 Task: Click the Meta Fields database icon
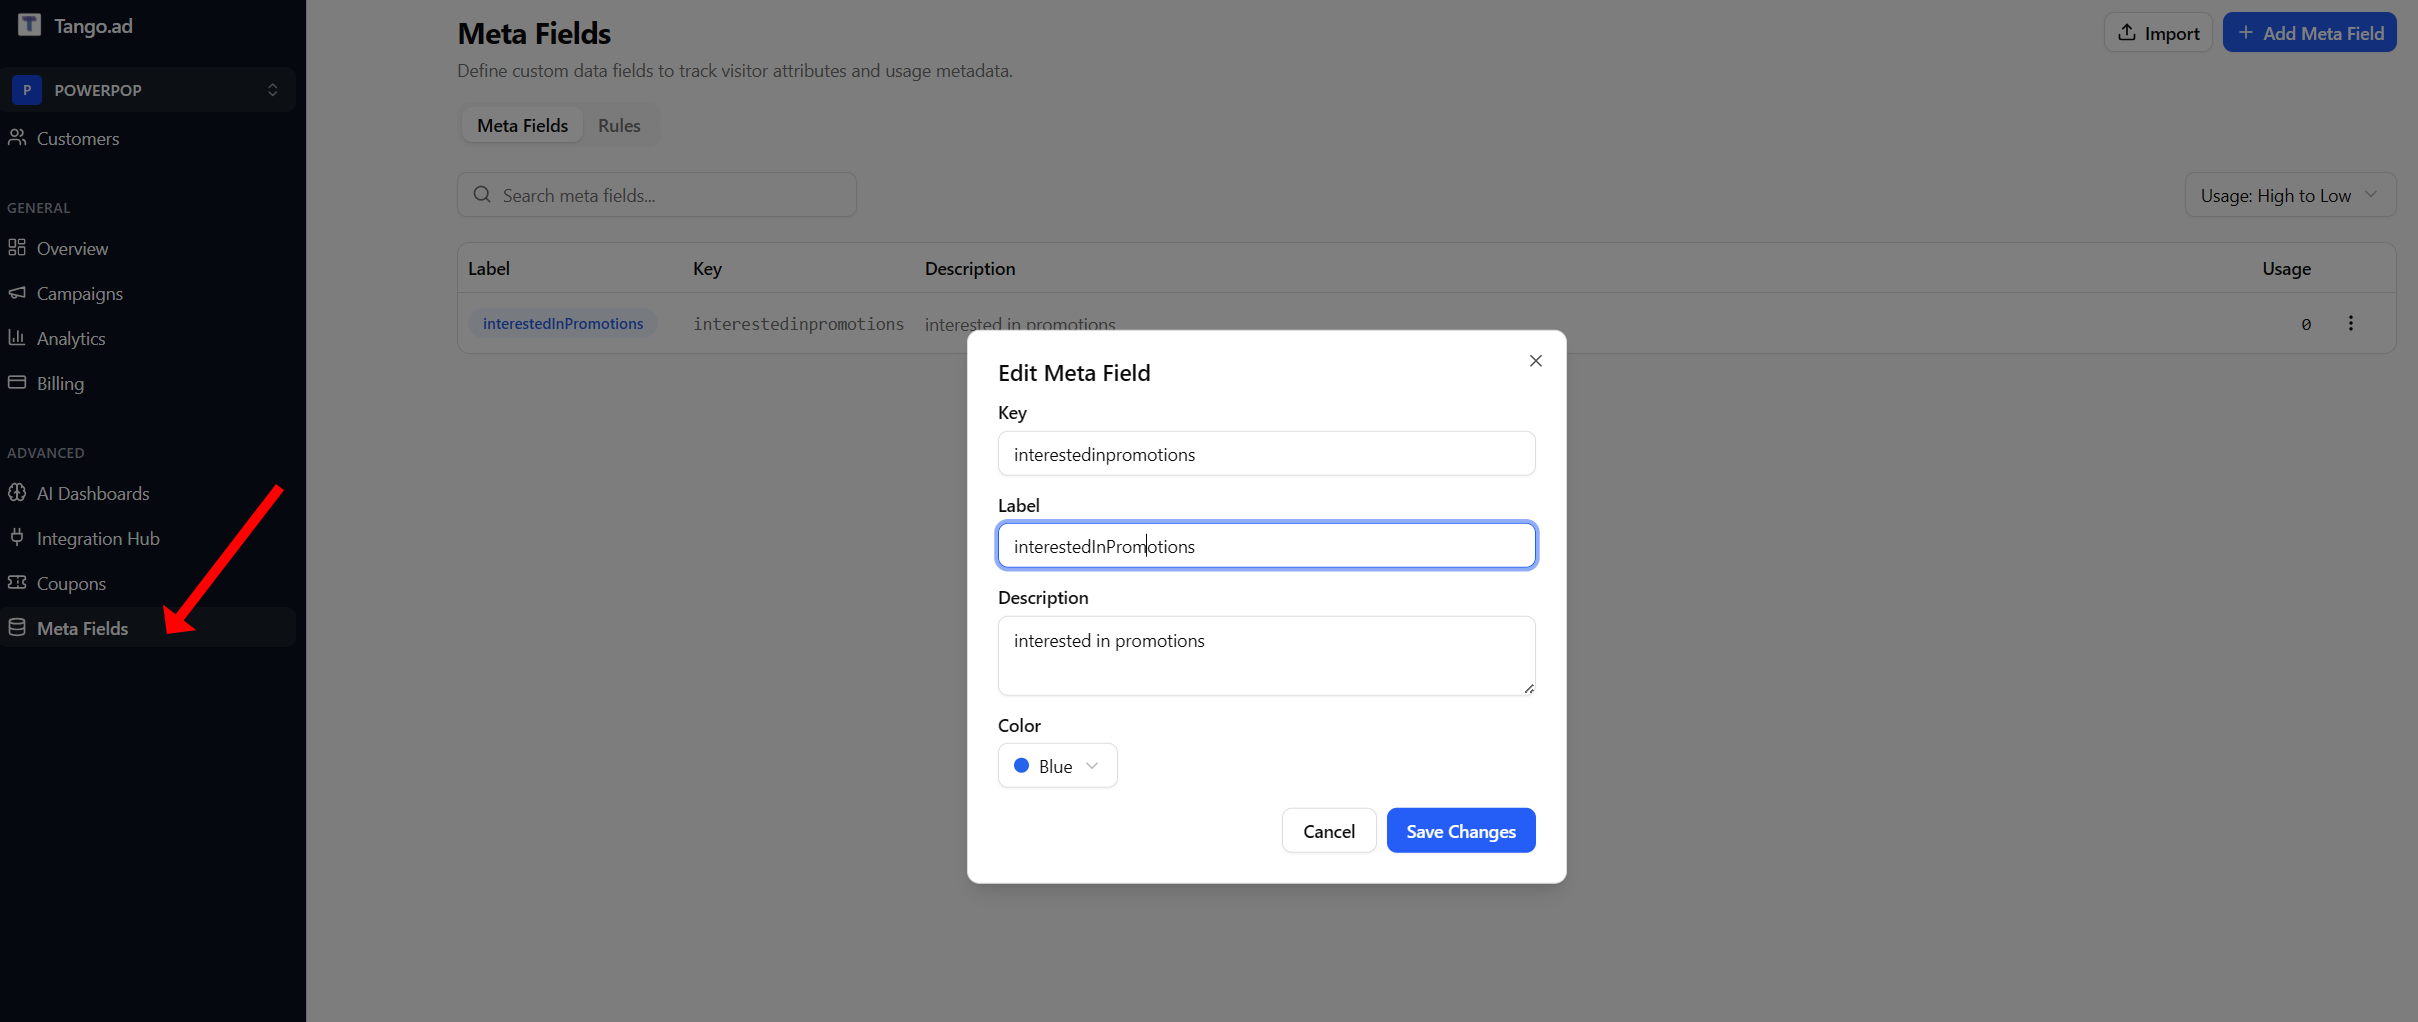(17, 628)
